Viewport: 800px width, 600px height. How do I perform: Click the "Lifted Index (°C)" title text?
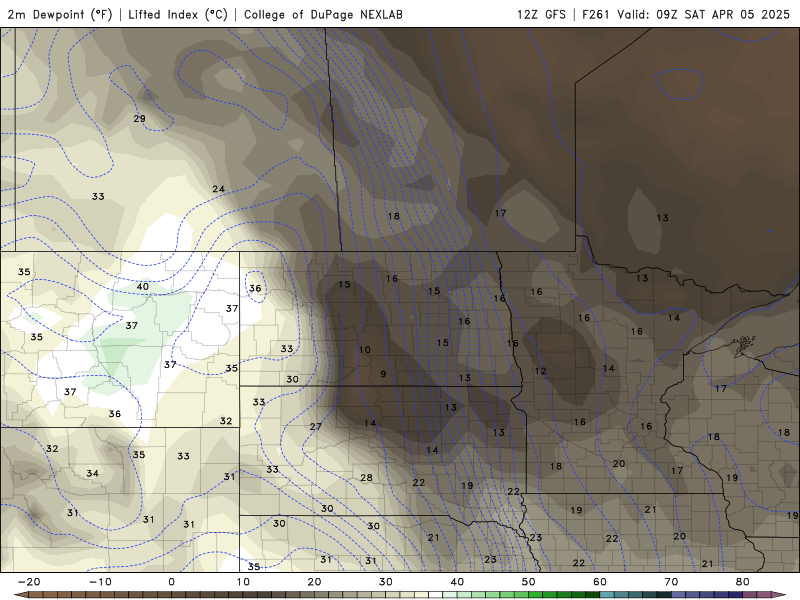178,15
